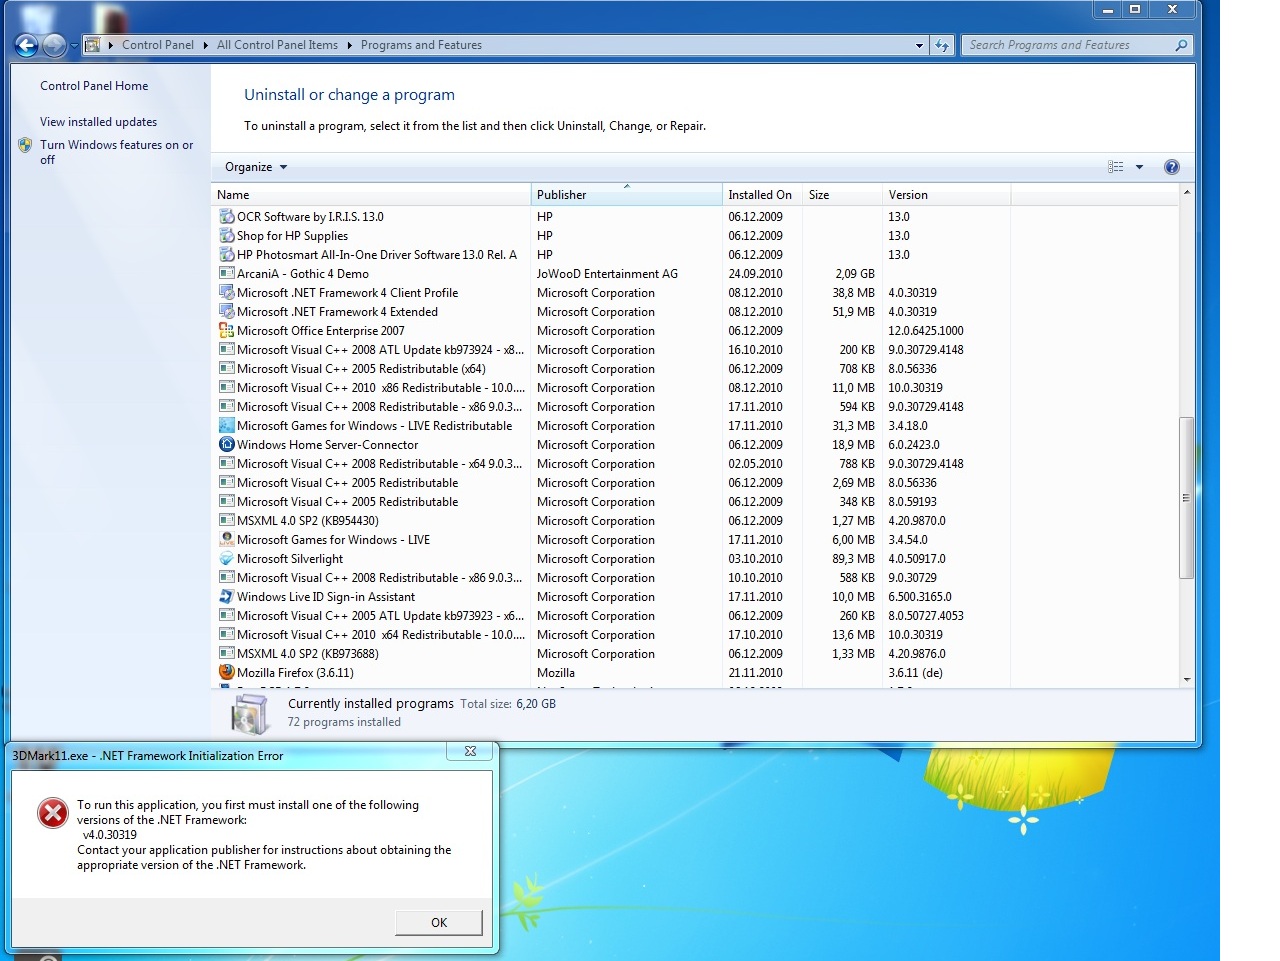This screenshot has width=1280, height=961.
Task: Expand the arrow before Control Panel breadcrumb
Action: point(110,45)
